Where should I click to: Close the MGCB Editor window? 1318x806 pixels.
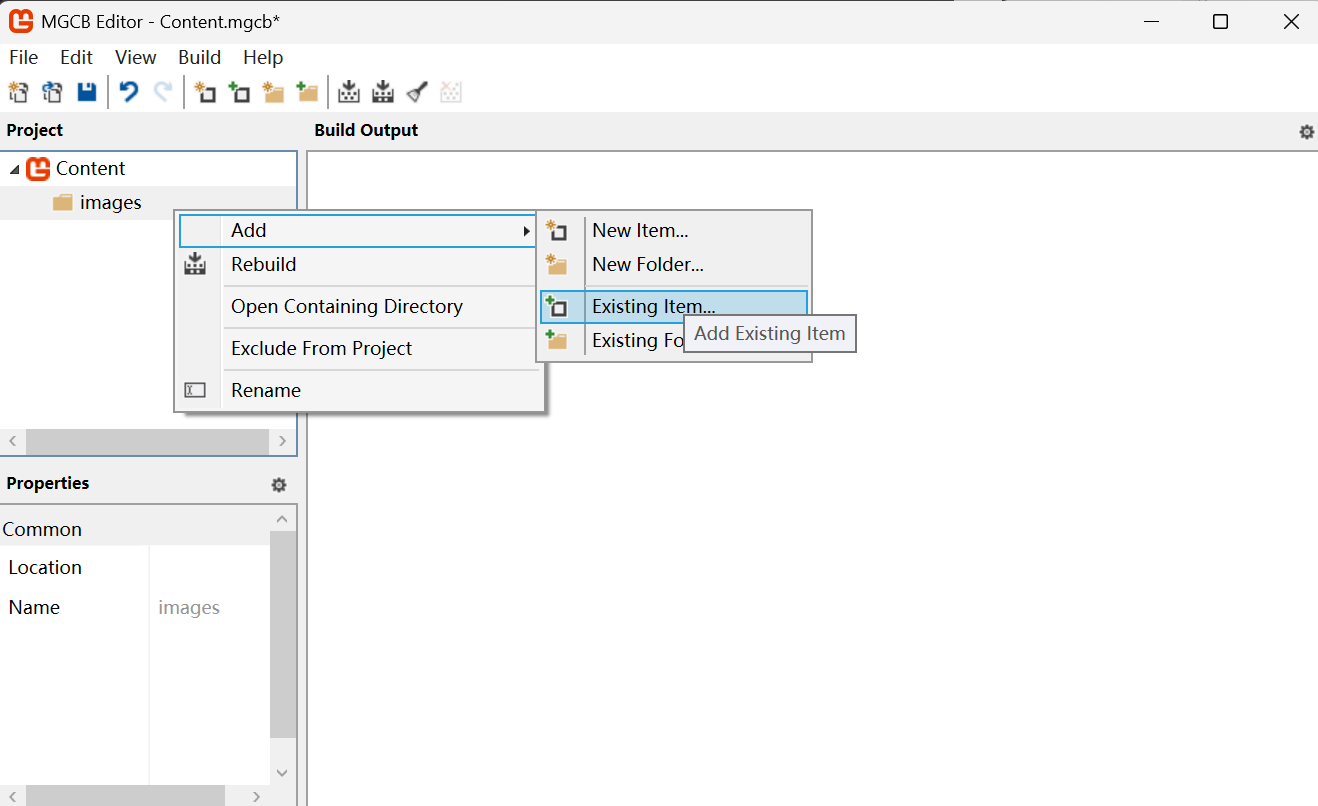1289,22
